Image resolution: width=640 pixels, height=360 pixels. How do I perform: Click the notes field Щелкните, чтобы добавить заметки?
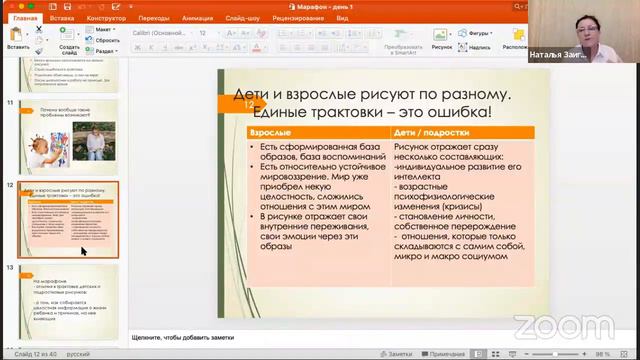pyautogui.click(x=183, y=338)
